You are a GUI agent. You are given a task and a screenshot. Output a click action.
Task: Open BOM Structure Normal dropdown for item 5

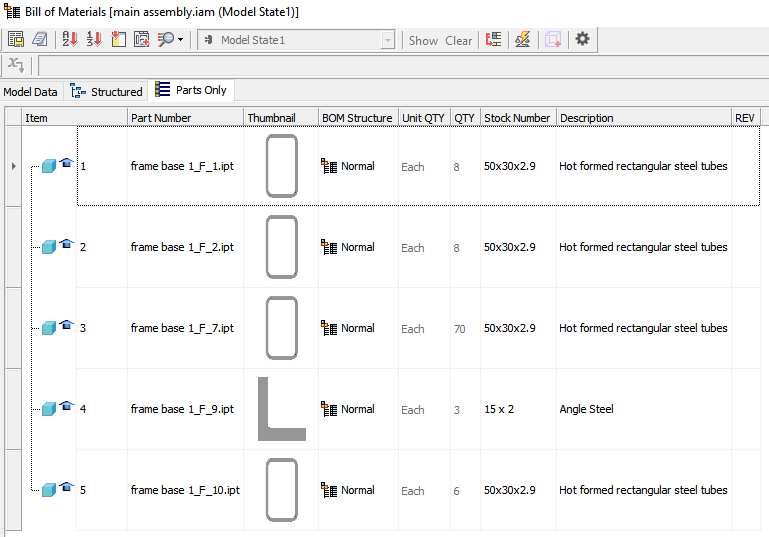(x=358, y=490)
